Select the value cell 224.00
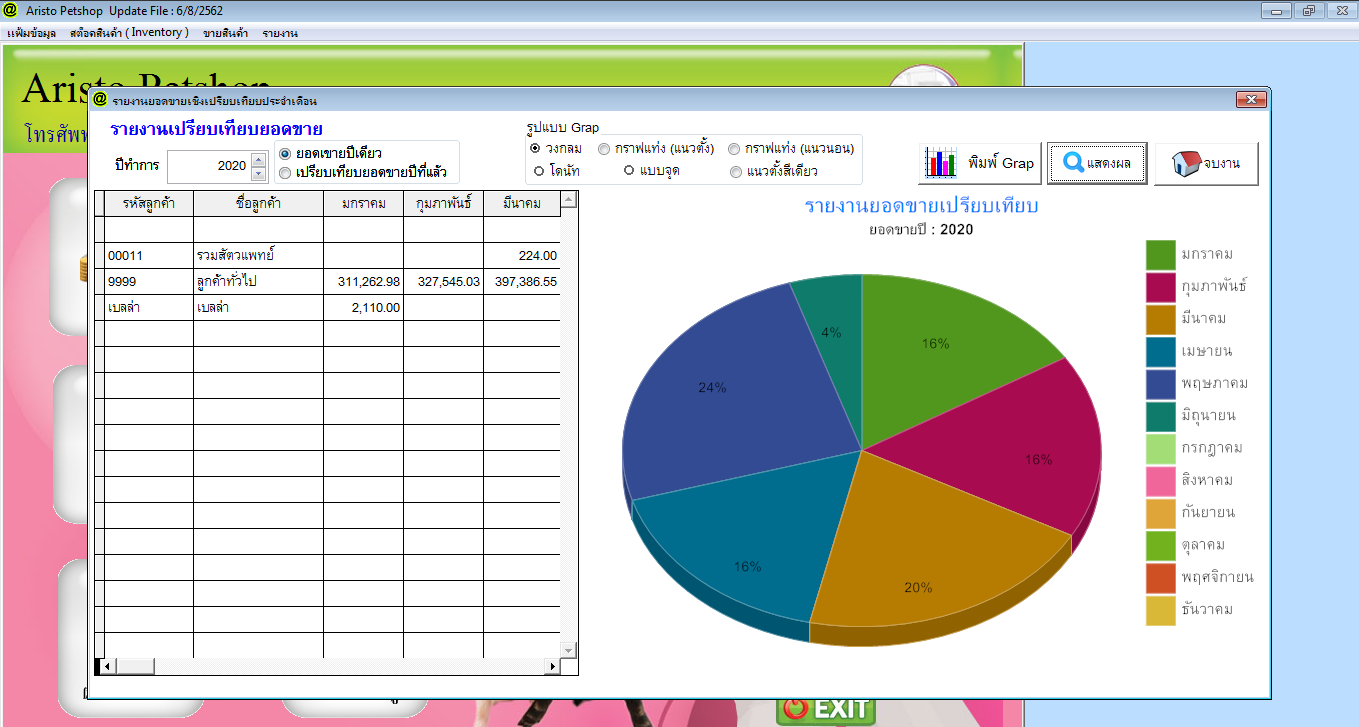Screen dimensions: 1359x727 521,256
